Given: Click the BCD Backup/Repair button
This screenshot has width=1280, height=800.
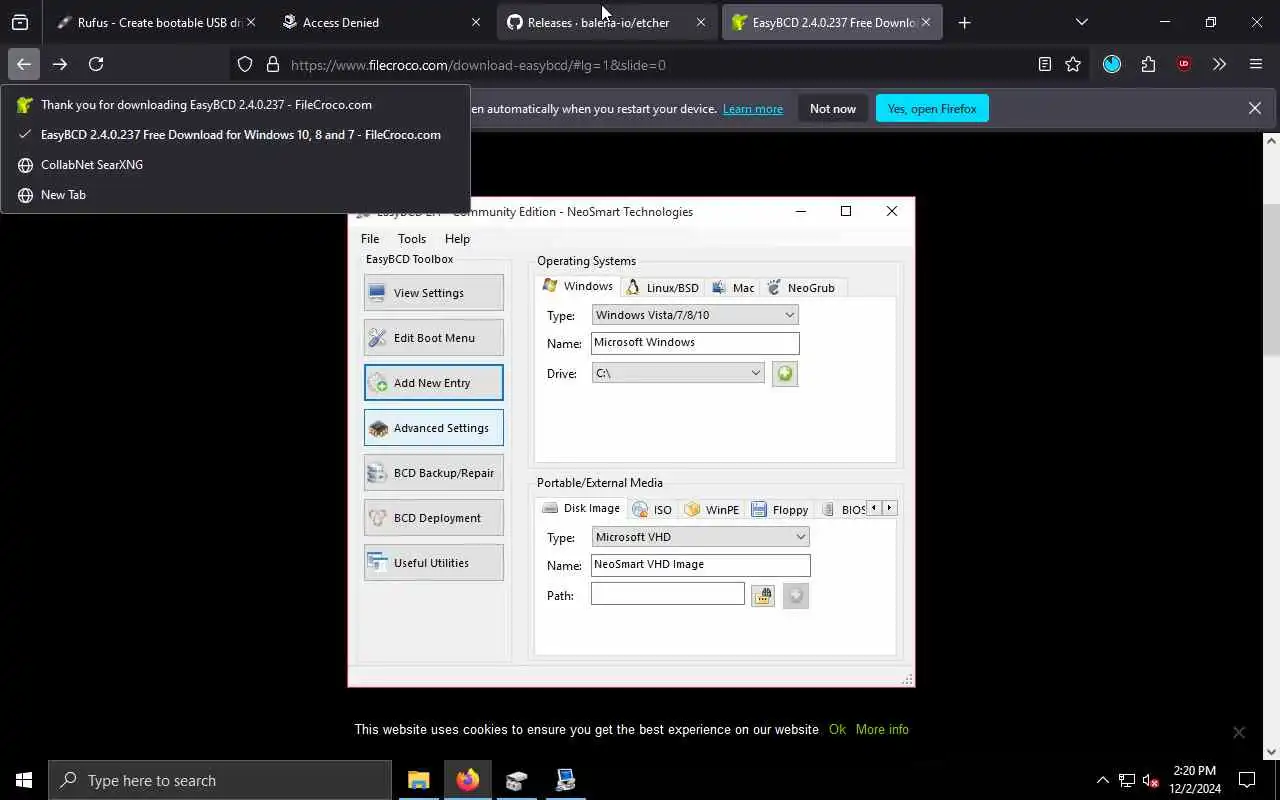Looking at the screenshot, I should pos(433,473).
